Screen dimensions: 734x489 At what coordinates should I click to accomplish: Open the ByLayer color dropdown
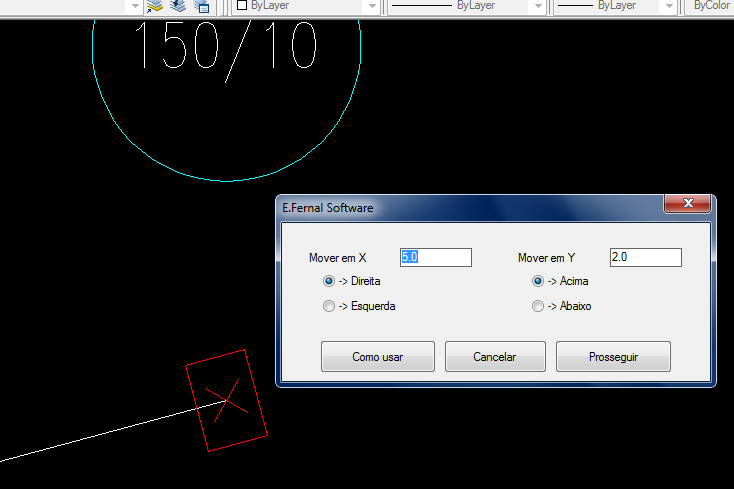[x=373, y=6]
